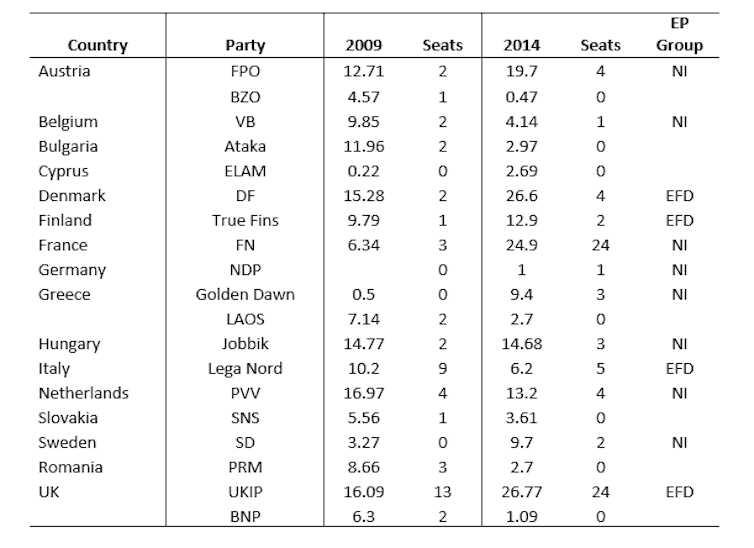
Task: Click the Country column header
Action: pyautogui.click(x=98, y=45)
